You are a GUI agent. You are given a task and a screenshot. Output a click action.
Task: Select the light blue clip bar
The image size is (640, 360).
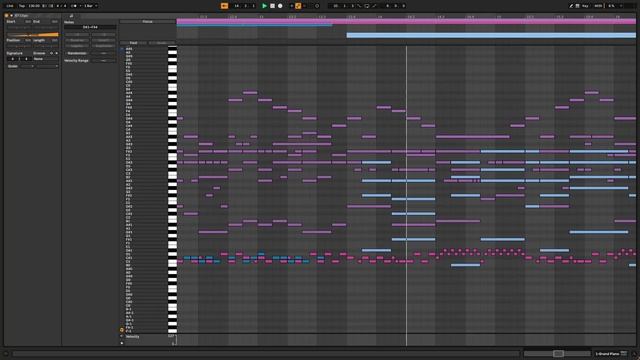point(491,36)
